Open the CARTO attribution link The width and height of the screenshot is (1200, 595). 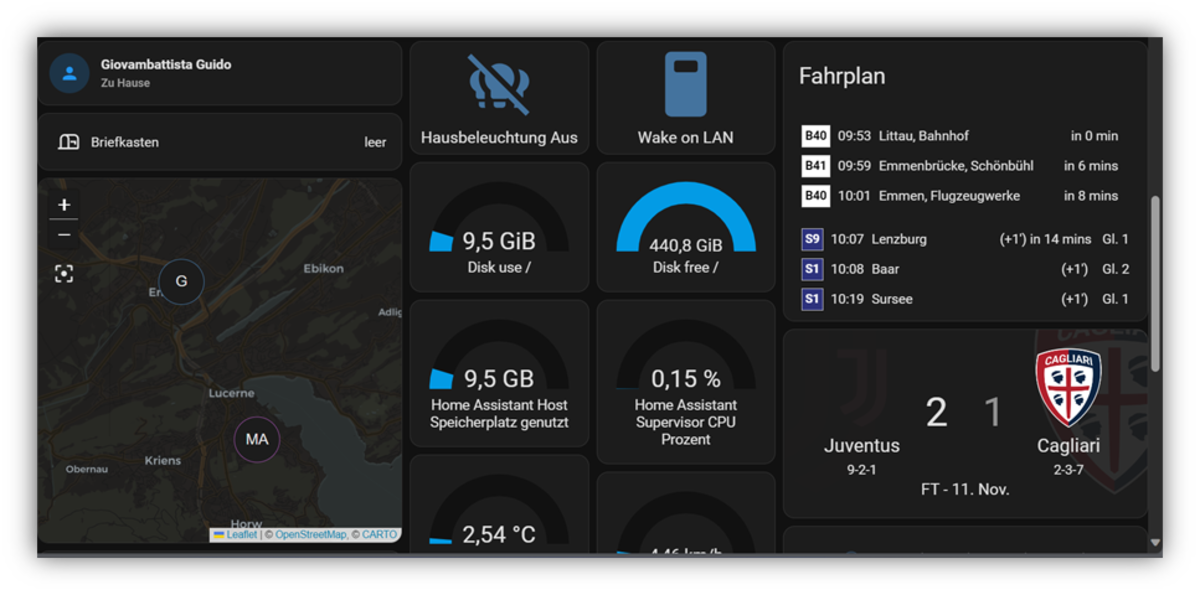tap(379, 535)
